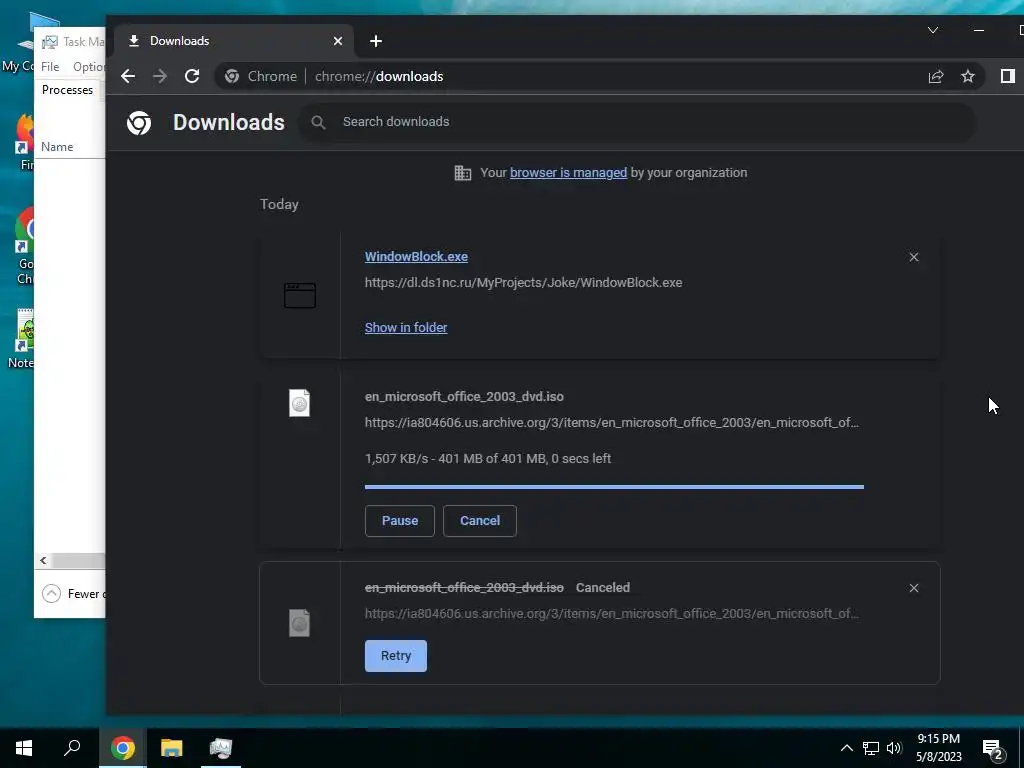Open taskbar search magnifier
This screenshot has height=768, width=1024.
click(x=72, y=748)
